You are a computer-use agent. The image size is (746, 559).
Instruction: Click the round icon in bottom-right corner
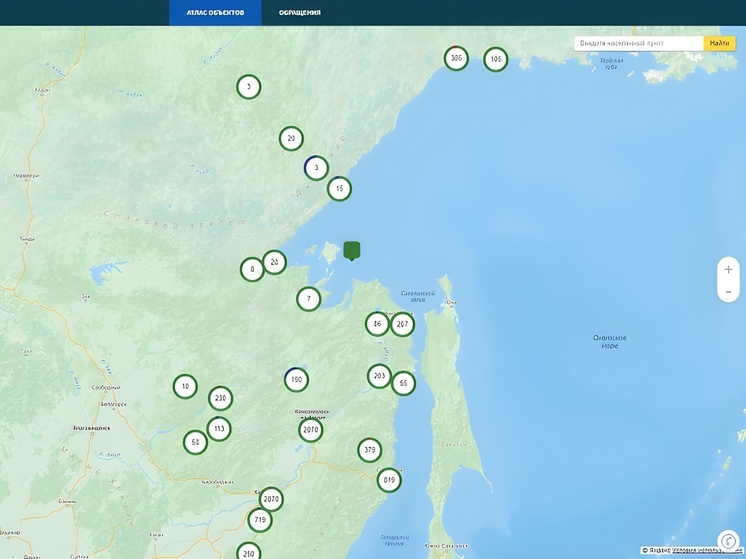pyautogui.click(x=728, y=541)
